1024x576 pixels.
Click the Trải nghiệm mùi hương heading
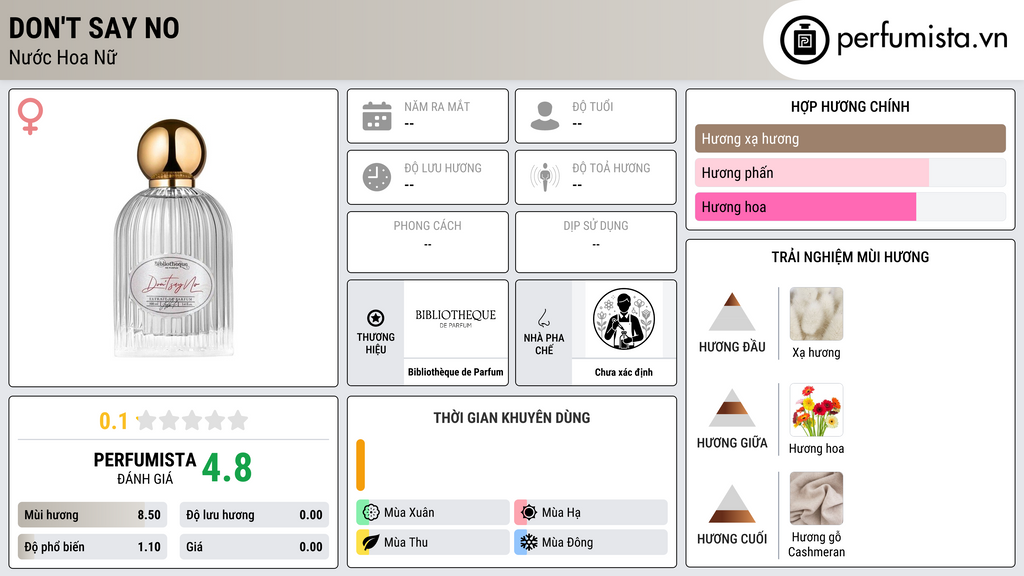pos(850,257)
